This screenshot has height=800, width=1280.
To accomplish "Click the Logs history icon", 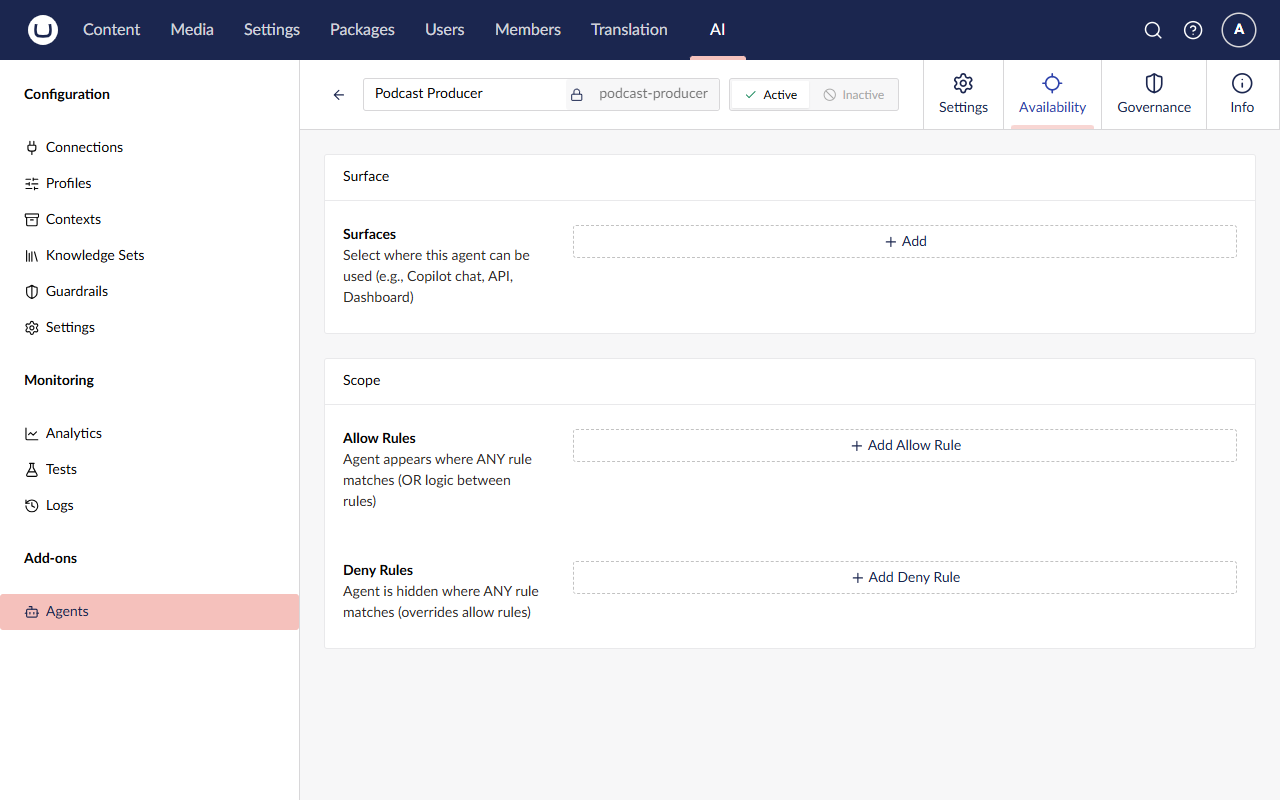I will [32, 505].
